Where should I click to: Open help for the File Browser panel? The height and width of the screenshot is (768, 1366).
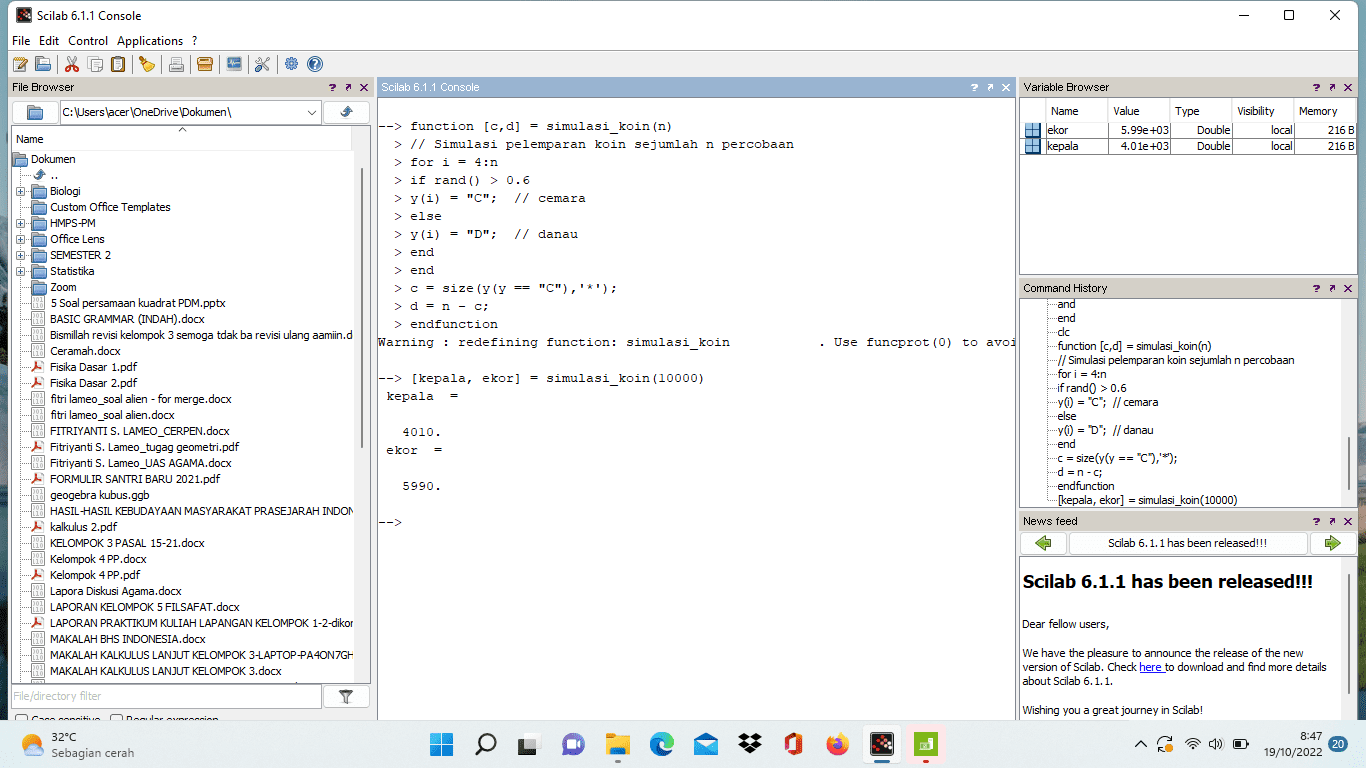pyautogui.click(x=332, y=88)
